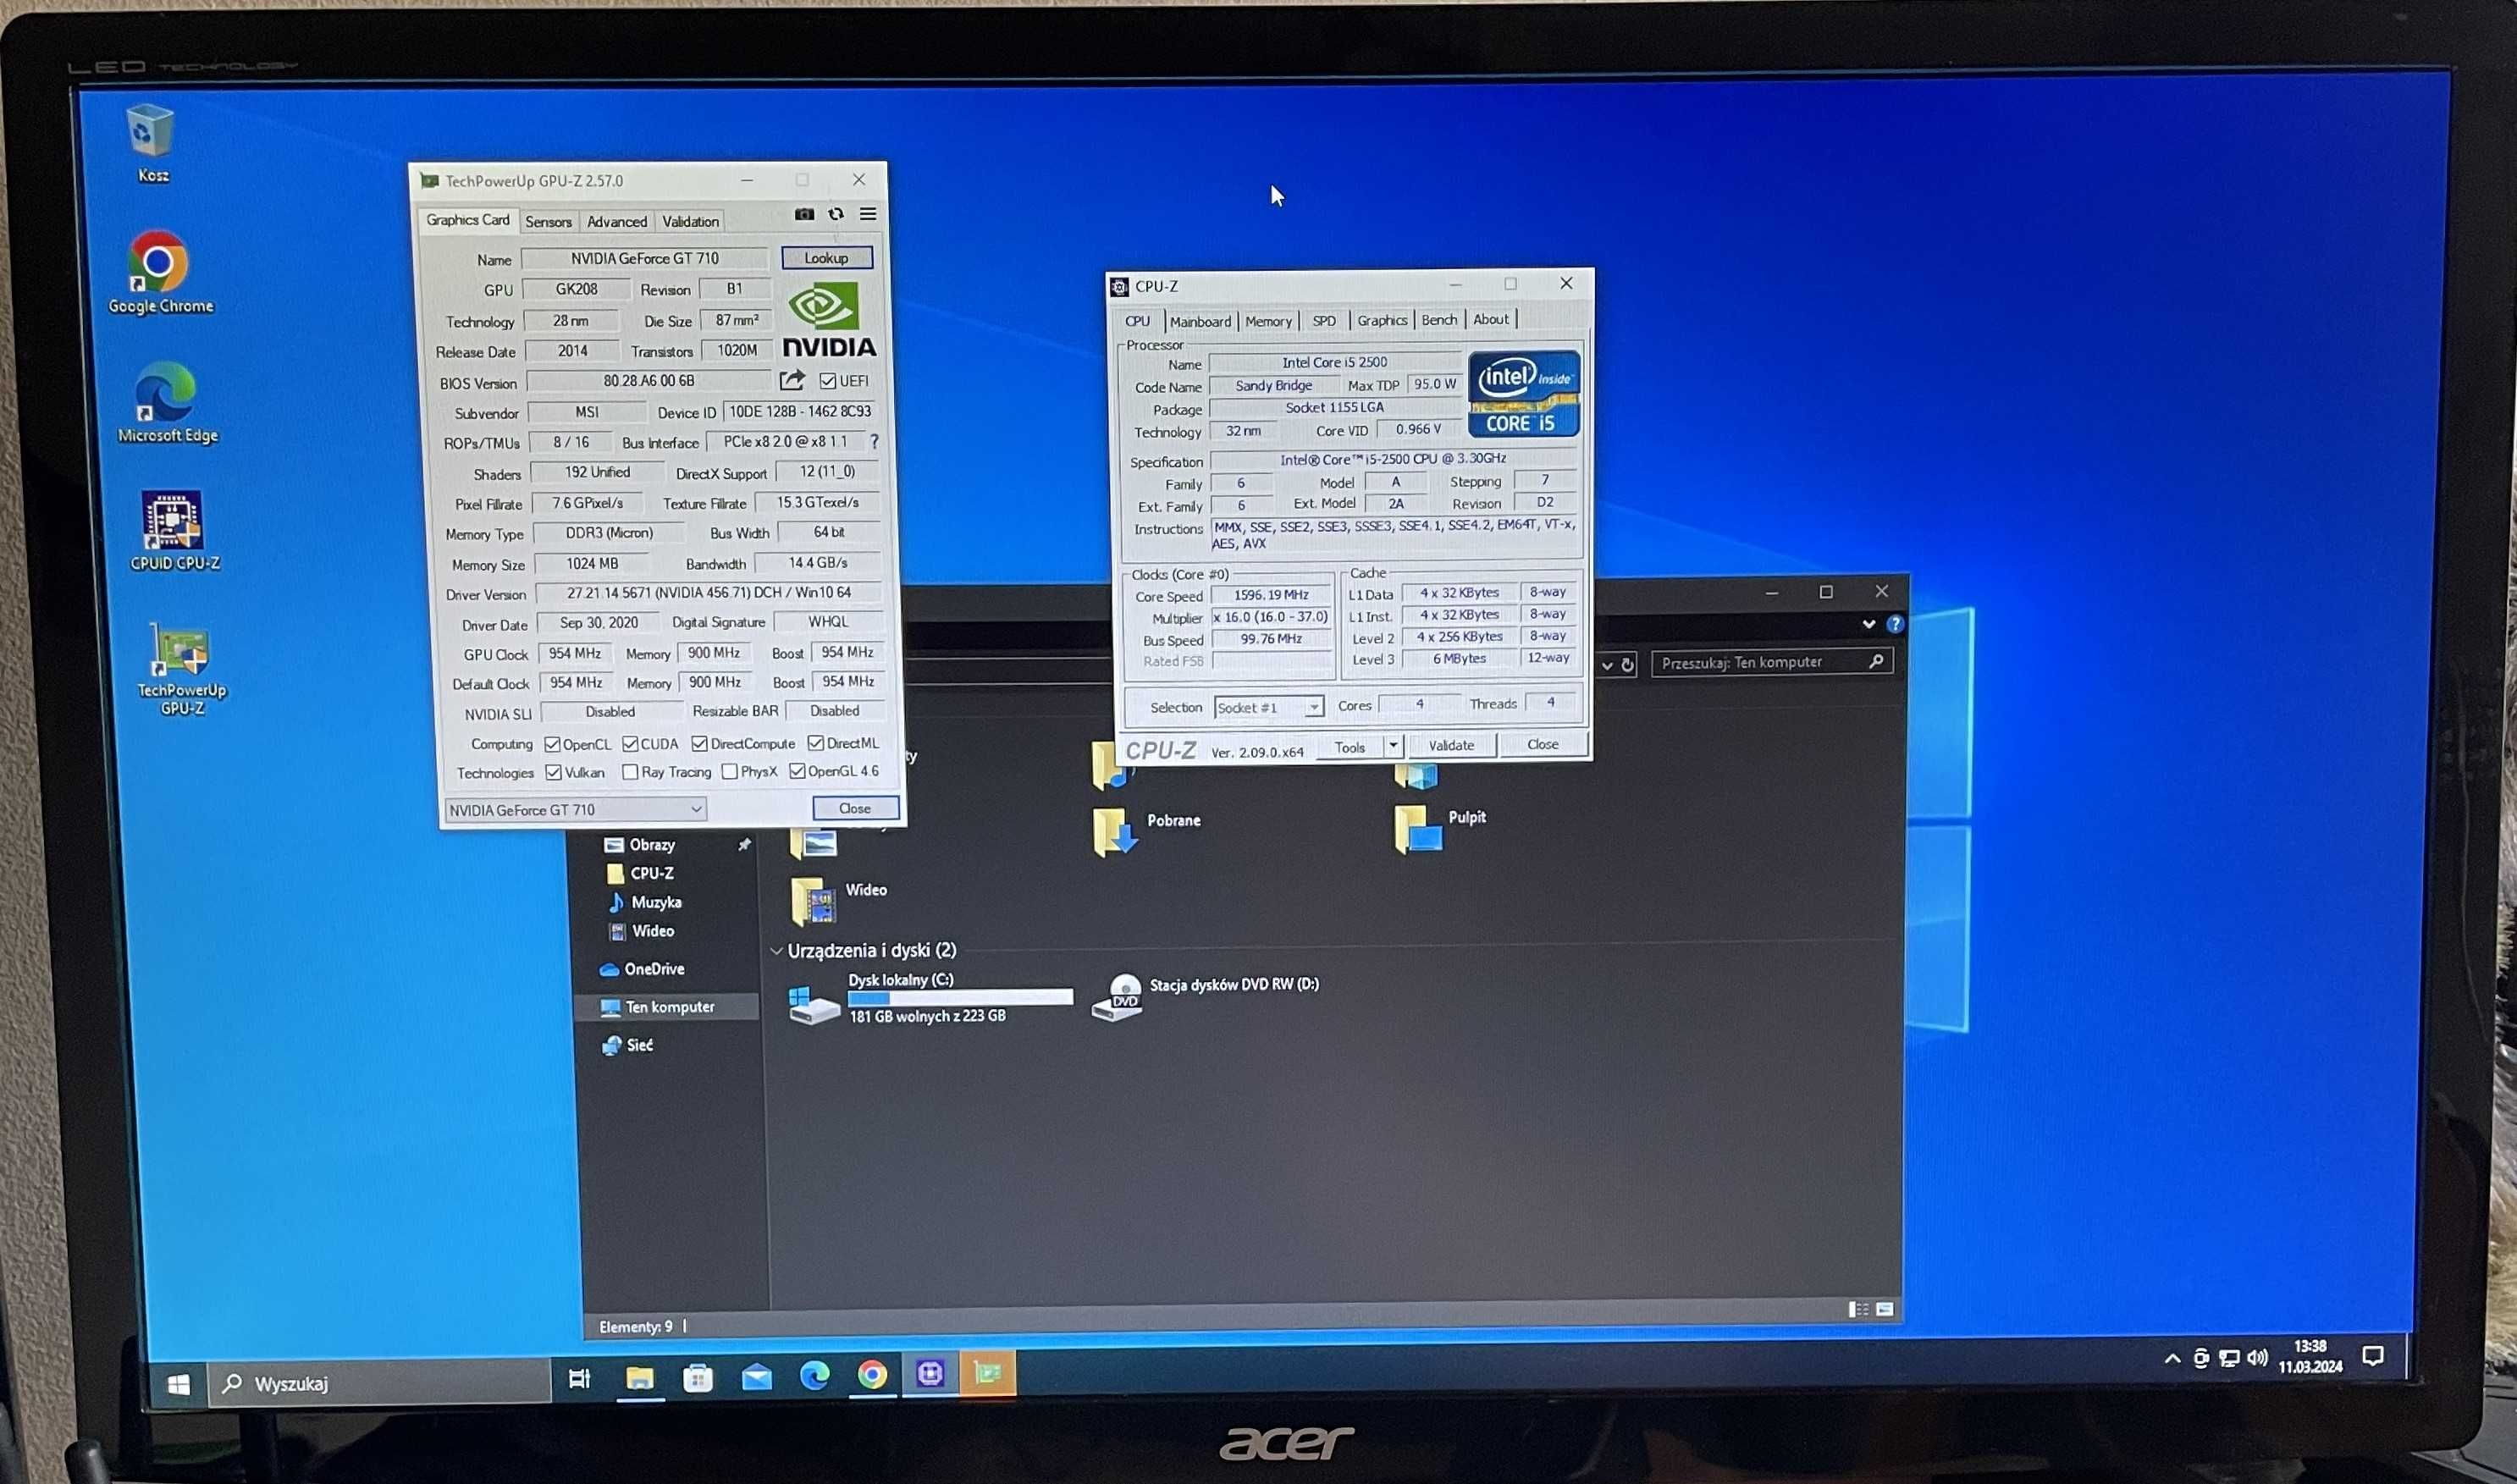The image size is (2517, 1484).
Task: Open GPU-Z hamburger menu icon
Action: [x=868, y=214]
